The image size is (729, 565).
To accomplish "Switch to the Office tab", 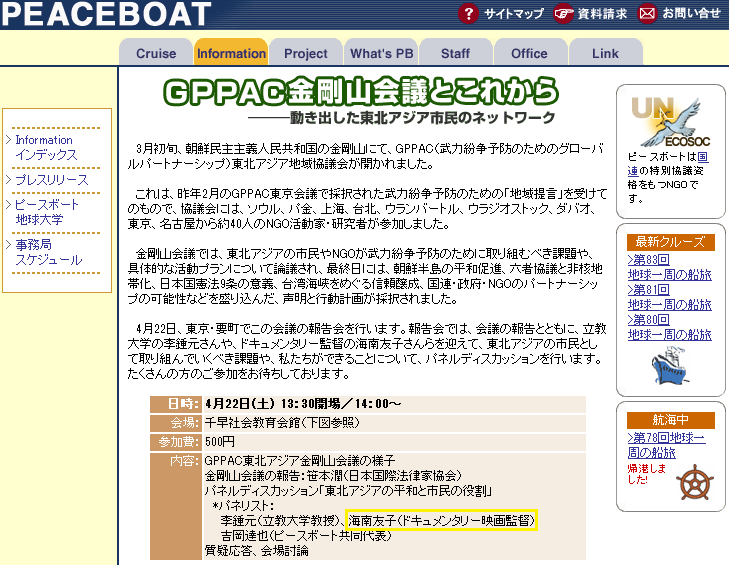I will [530, 52].
